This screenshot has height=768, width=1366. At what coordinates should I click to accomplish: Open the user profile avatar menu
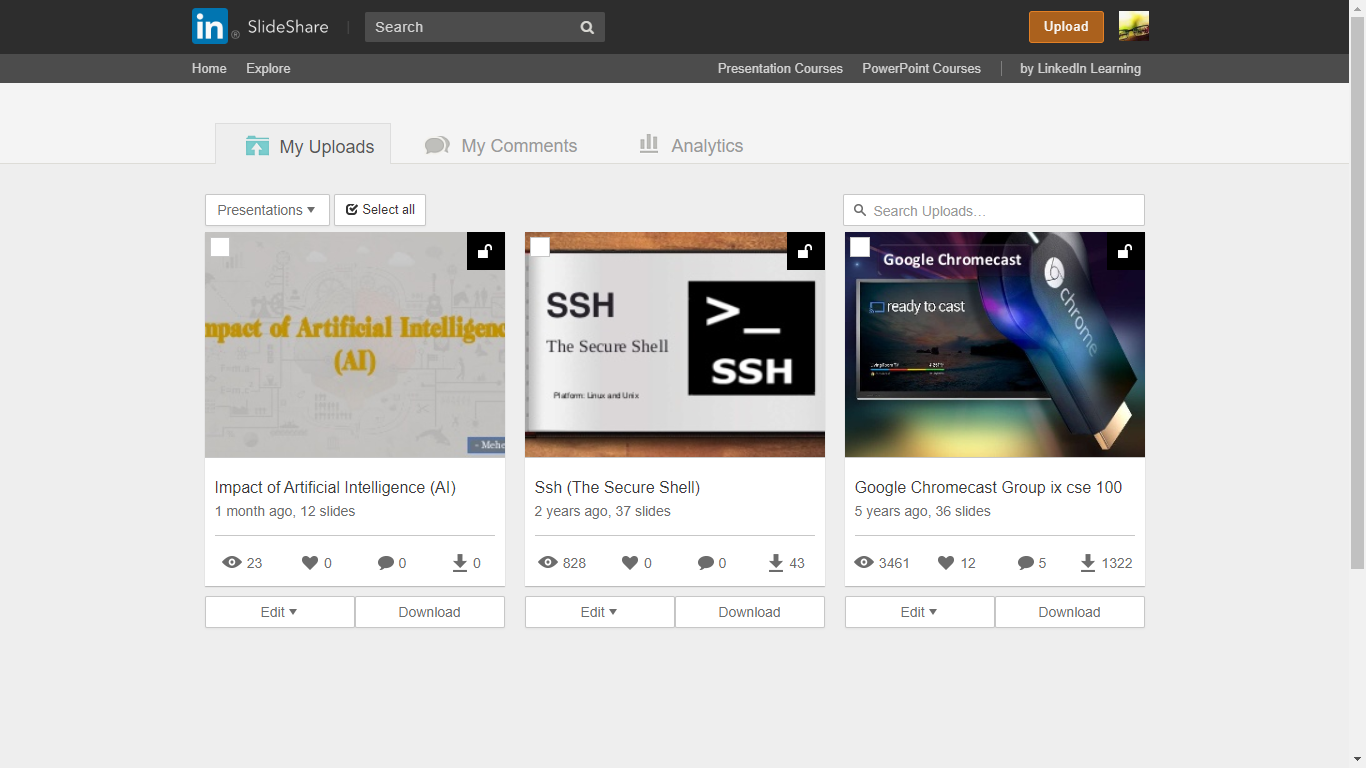(1134, 27)
